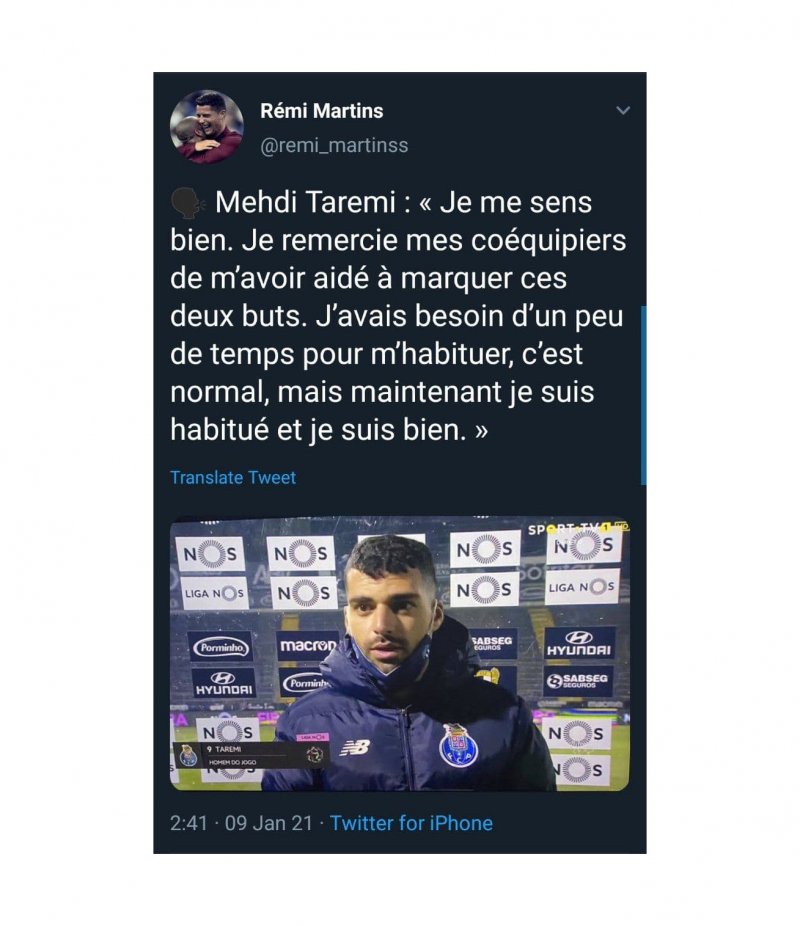Click the Mehdi Taremi quote text
The image size is (800, 926).
(398, 316)
